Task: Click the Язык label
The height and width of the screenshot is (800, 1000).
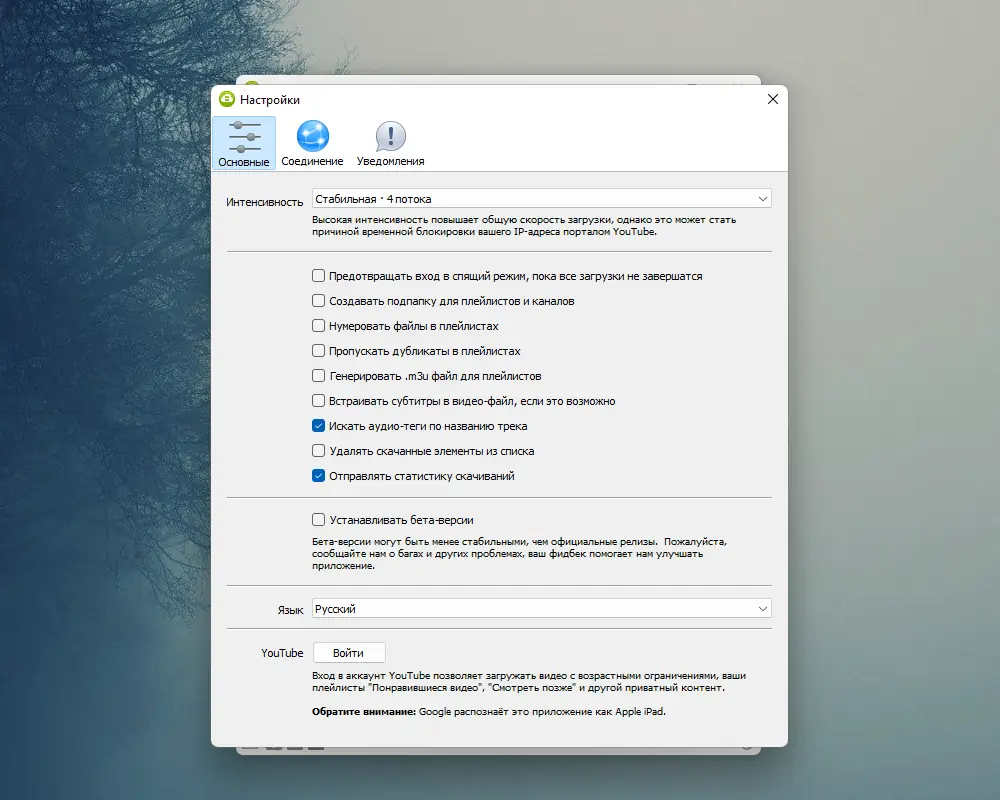Action: pyautogui.click(x=290, y=610)
